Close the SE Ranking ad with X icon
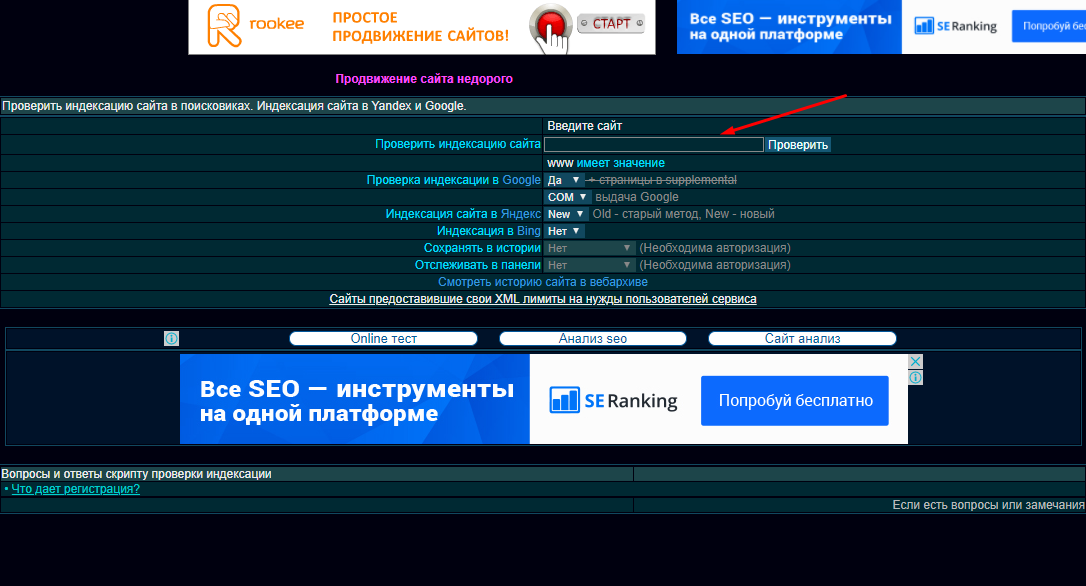Screen dimensions: 1086x586 [x=915, y=362]
